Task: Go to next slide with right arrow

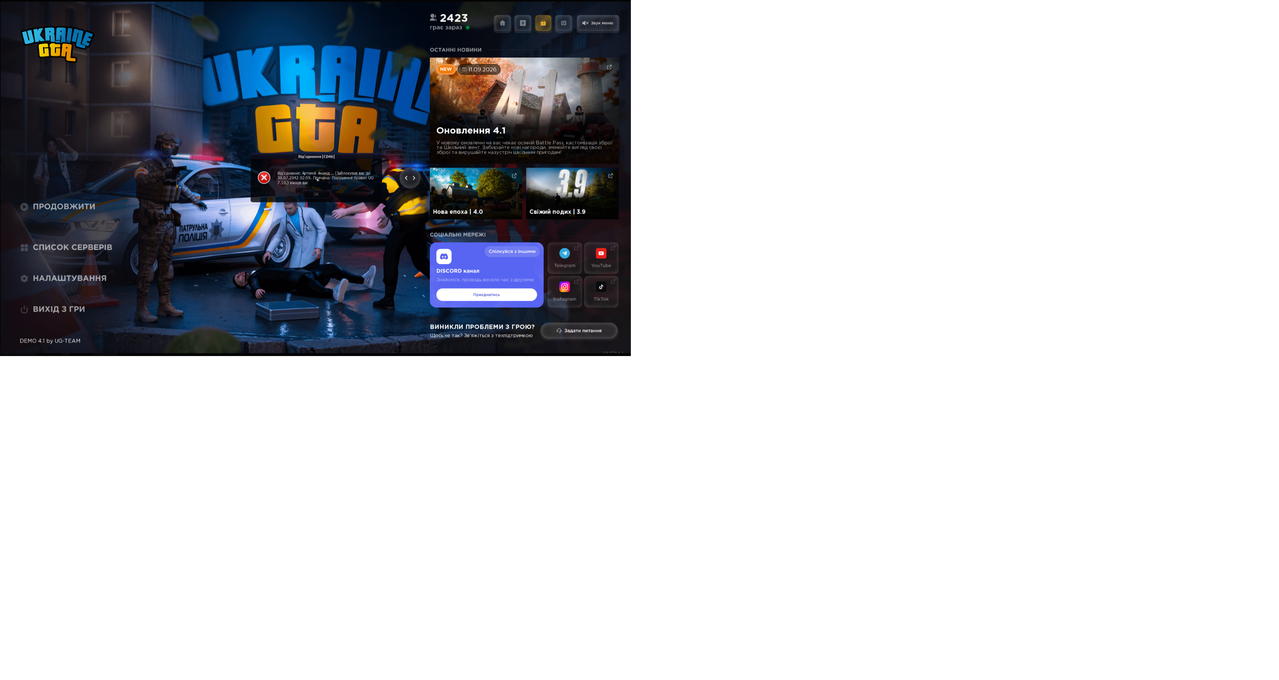Action: [x=414, y=178]
